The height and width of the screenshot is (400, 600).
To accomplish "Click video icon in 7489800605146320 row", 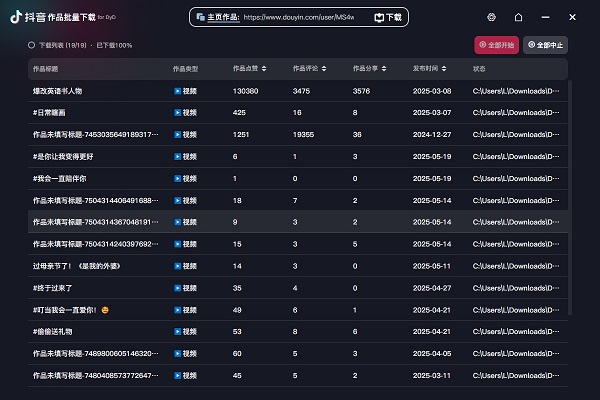I will point(178,354).
